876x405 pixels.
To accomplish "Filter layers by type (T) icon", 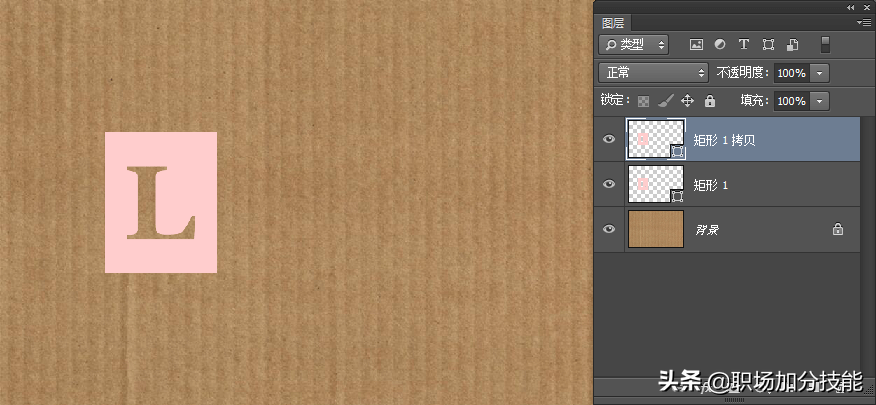I will (744, 45).
